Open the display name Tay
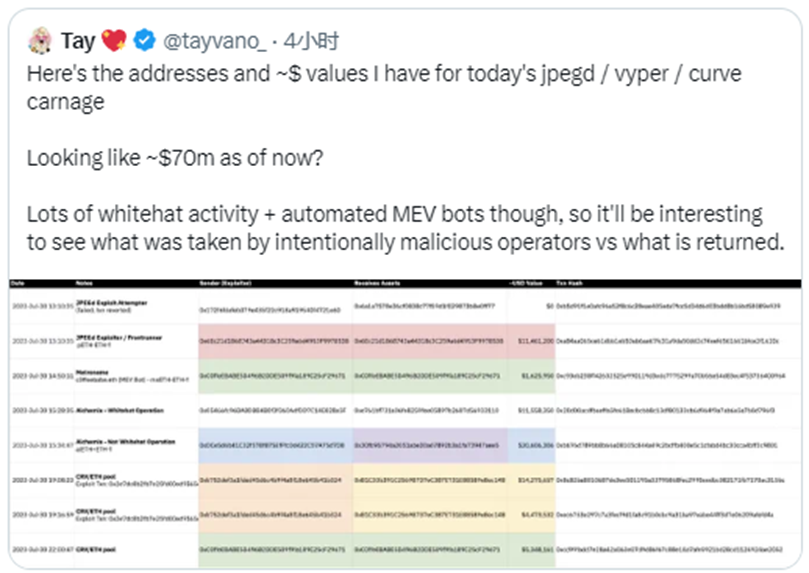The image size is (809, 573). pyautogui.click(x=78, y=41)
